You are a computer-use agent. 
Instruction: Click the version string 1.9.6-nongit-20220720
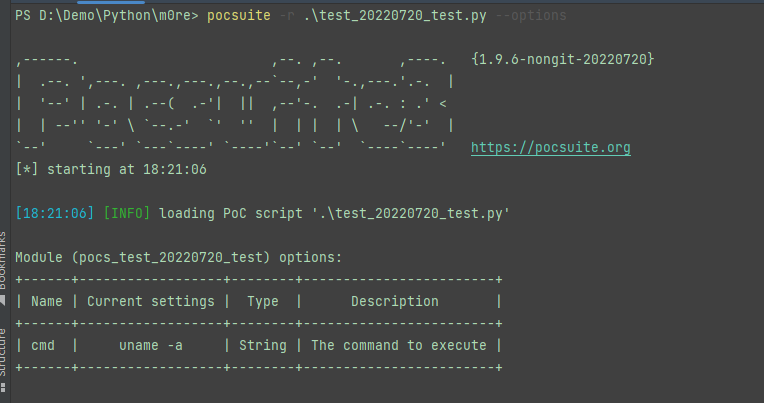(x=563, y=59)
